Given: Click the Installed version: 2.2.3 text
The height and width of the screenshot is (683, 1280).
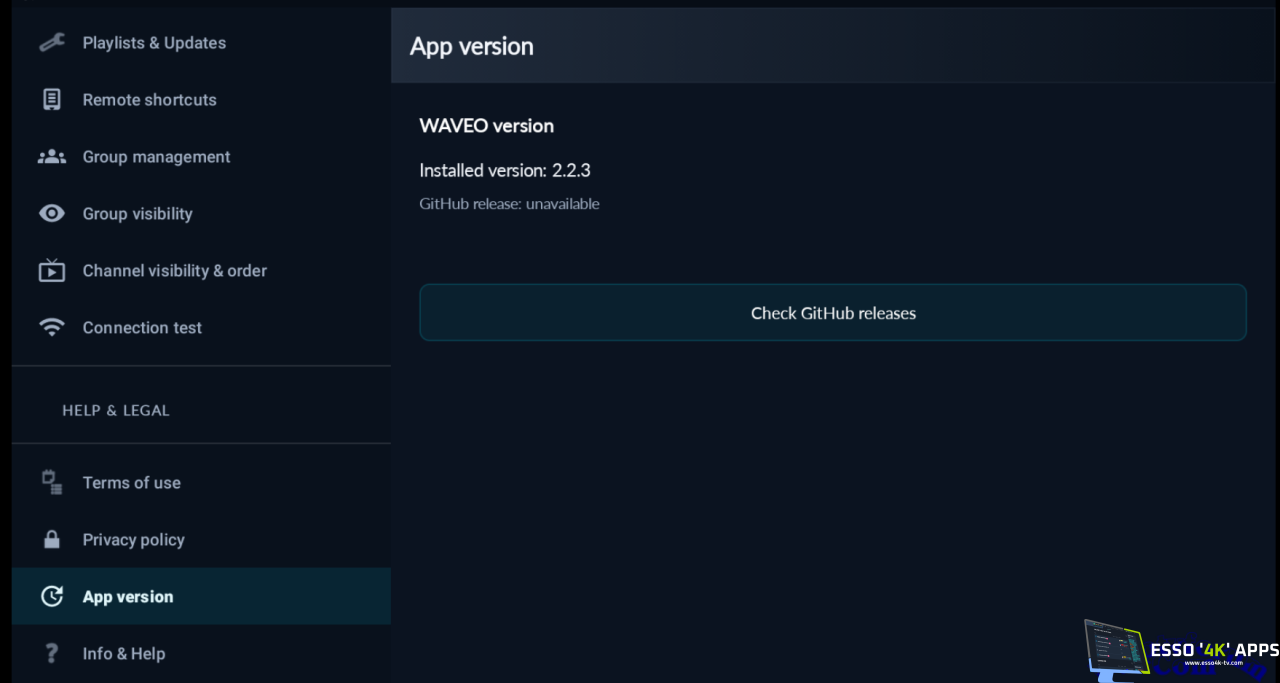Looking at the screenshot, I should 505,171.
